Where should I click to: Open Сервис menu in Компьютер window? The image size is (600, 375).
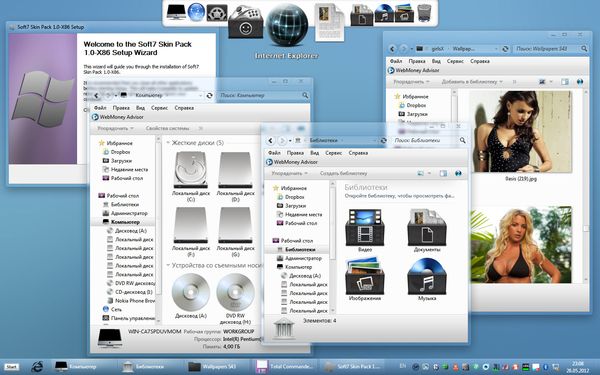click(159, 108)
